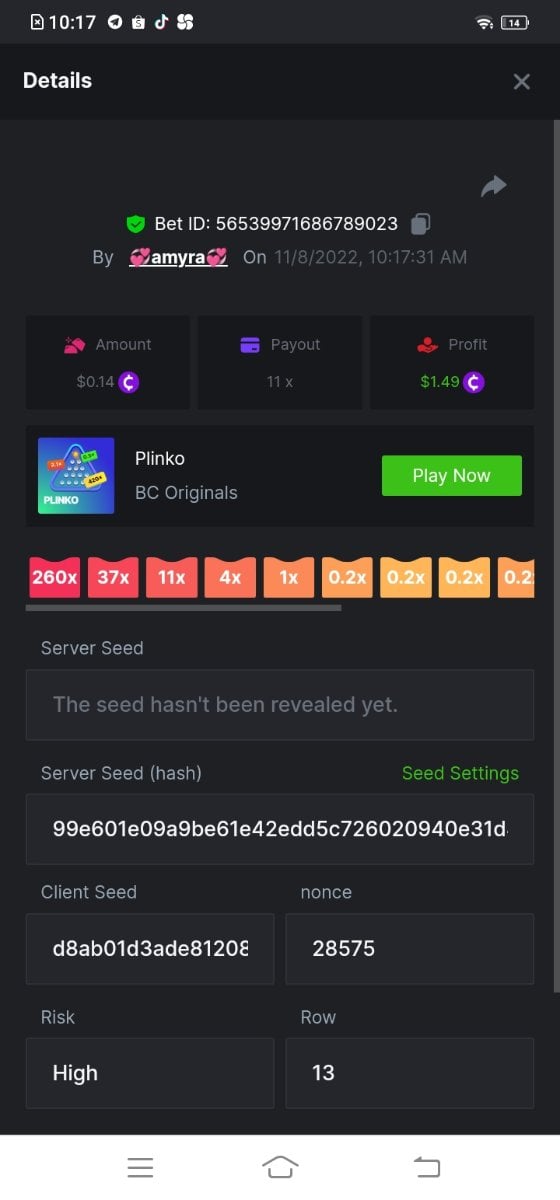The image size is (560, 1200).
Task: Tap the Risk field showing High
Action: pyautogui.click(x=150, y=1073)
